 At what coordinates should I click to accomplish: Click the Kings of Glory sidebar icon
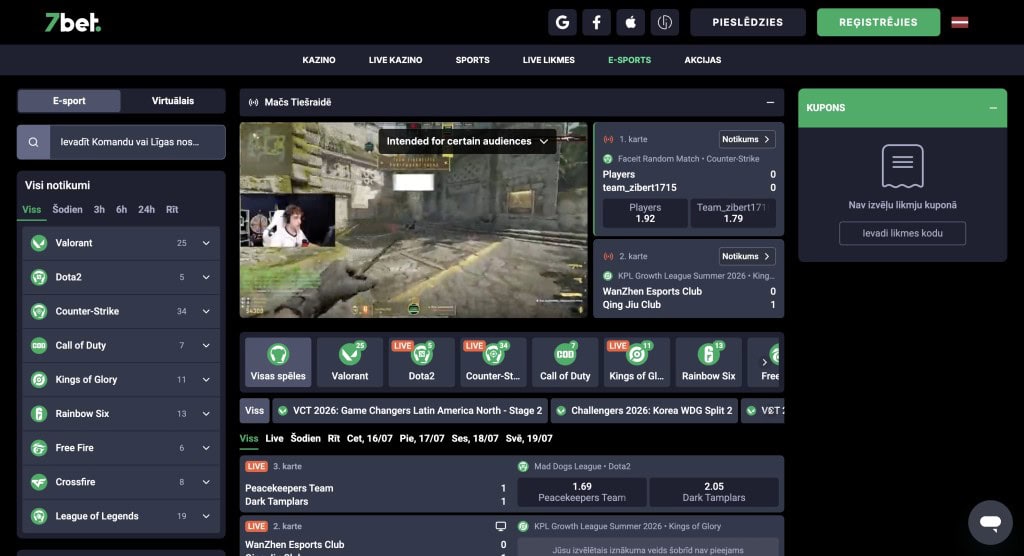[x=39, y=380]
